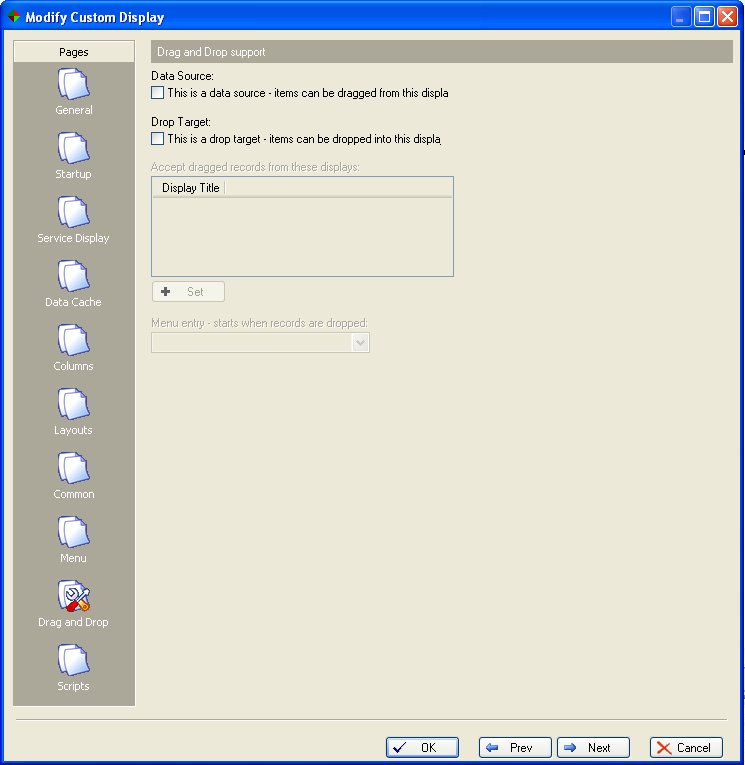Enable the data source checkbox
The image size is (745, 765).
tap(157, 93)
